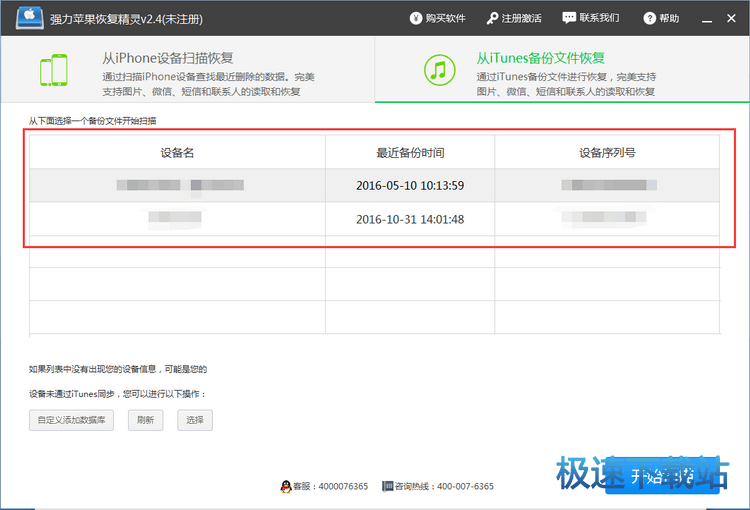Viewport: 750px width, 510px height.
Task: Click the green music note iTunes icon
Action: click(x=439, y=70)
